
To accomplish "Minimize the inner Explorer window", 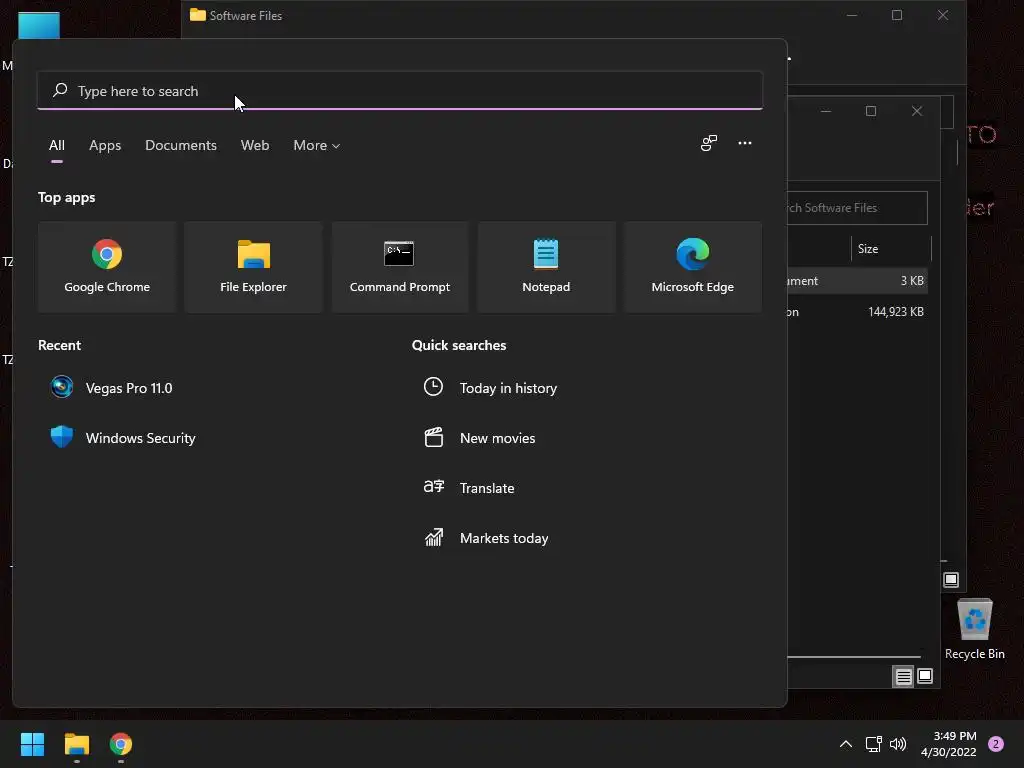I will (x=826, y=111).
